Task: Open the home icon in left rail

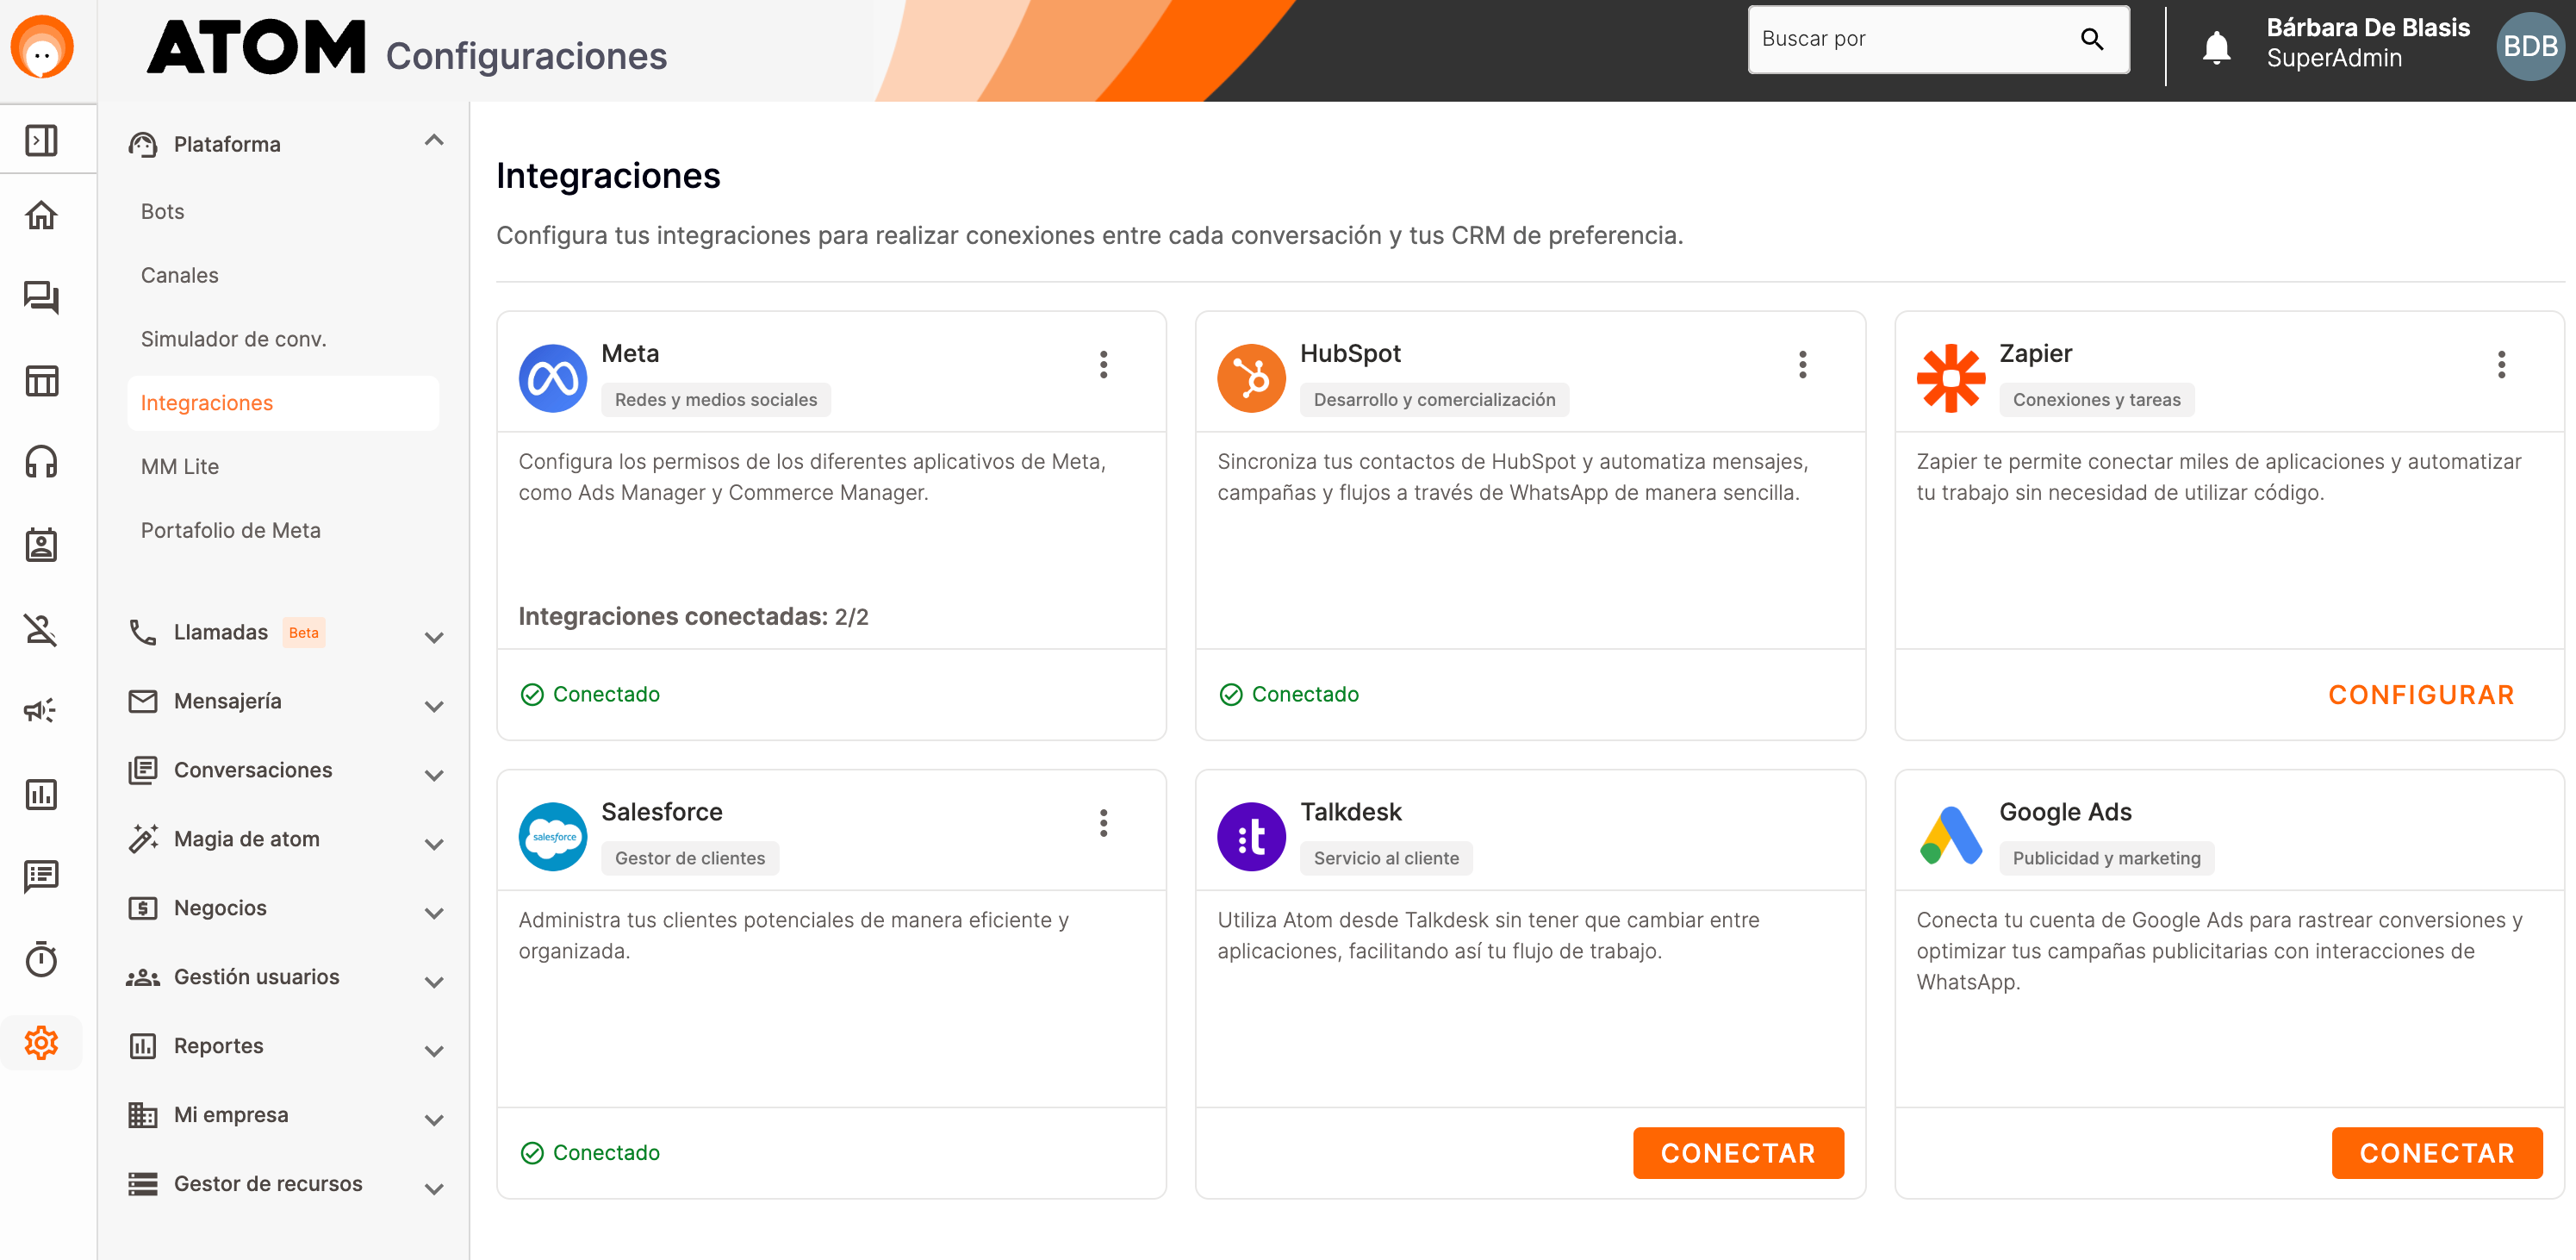Action: (x=41, y=215)
